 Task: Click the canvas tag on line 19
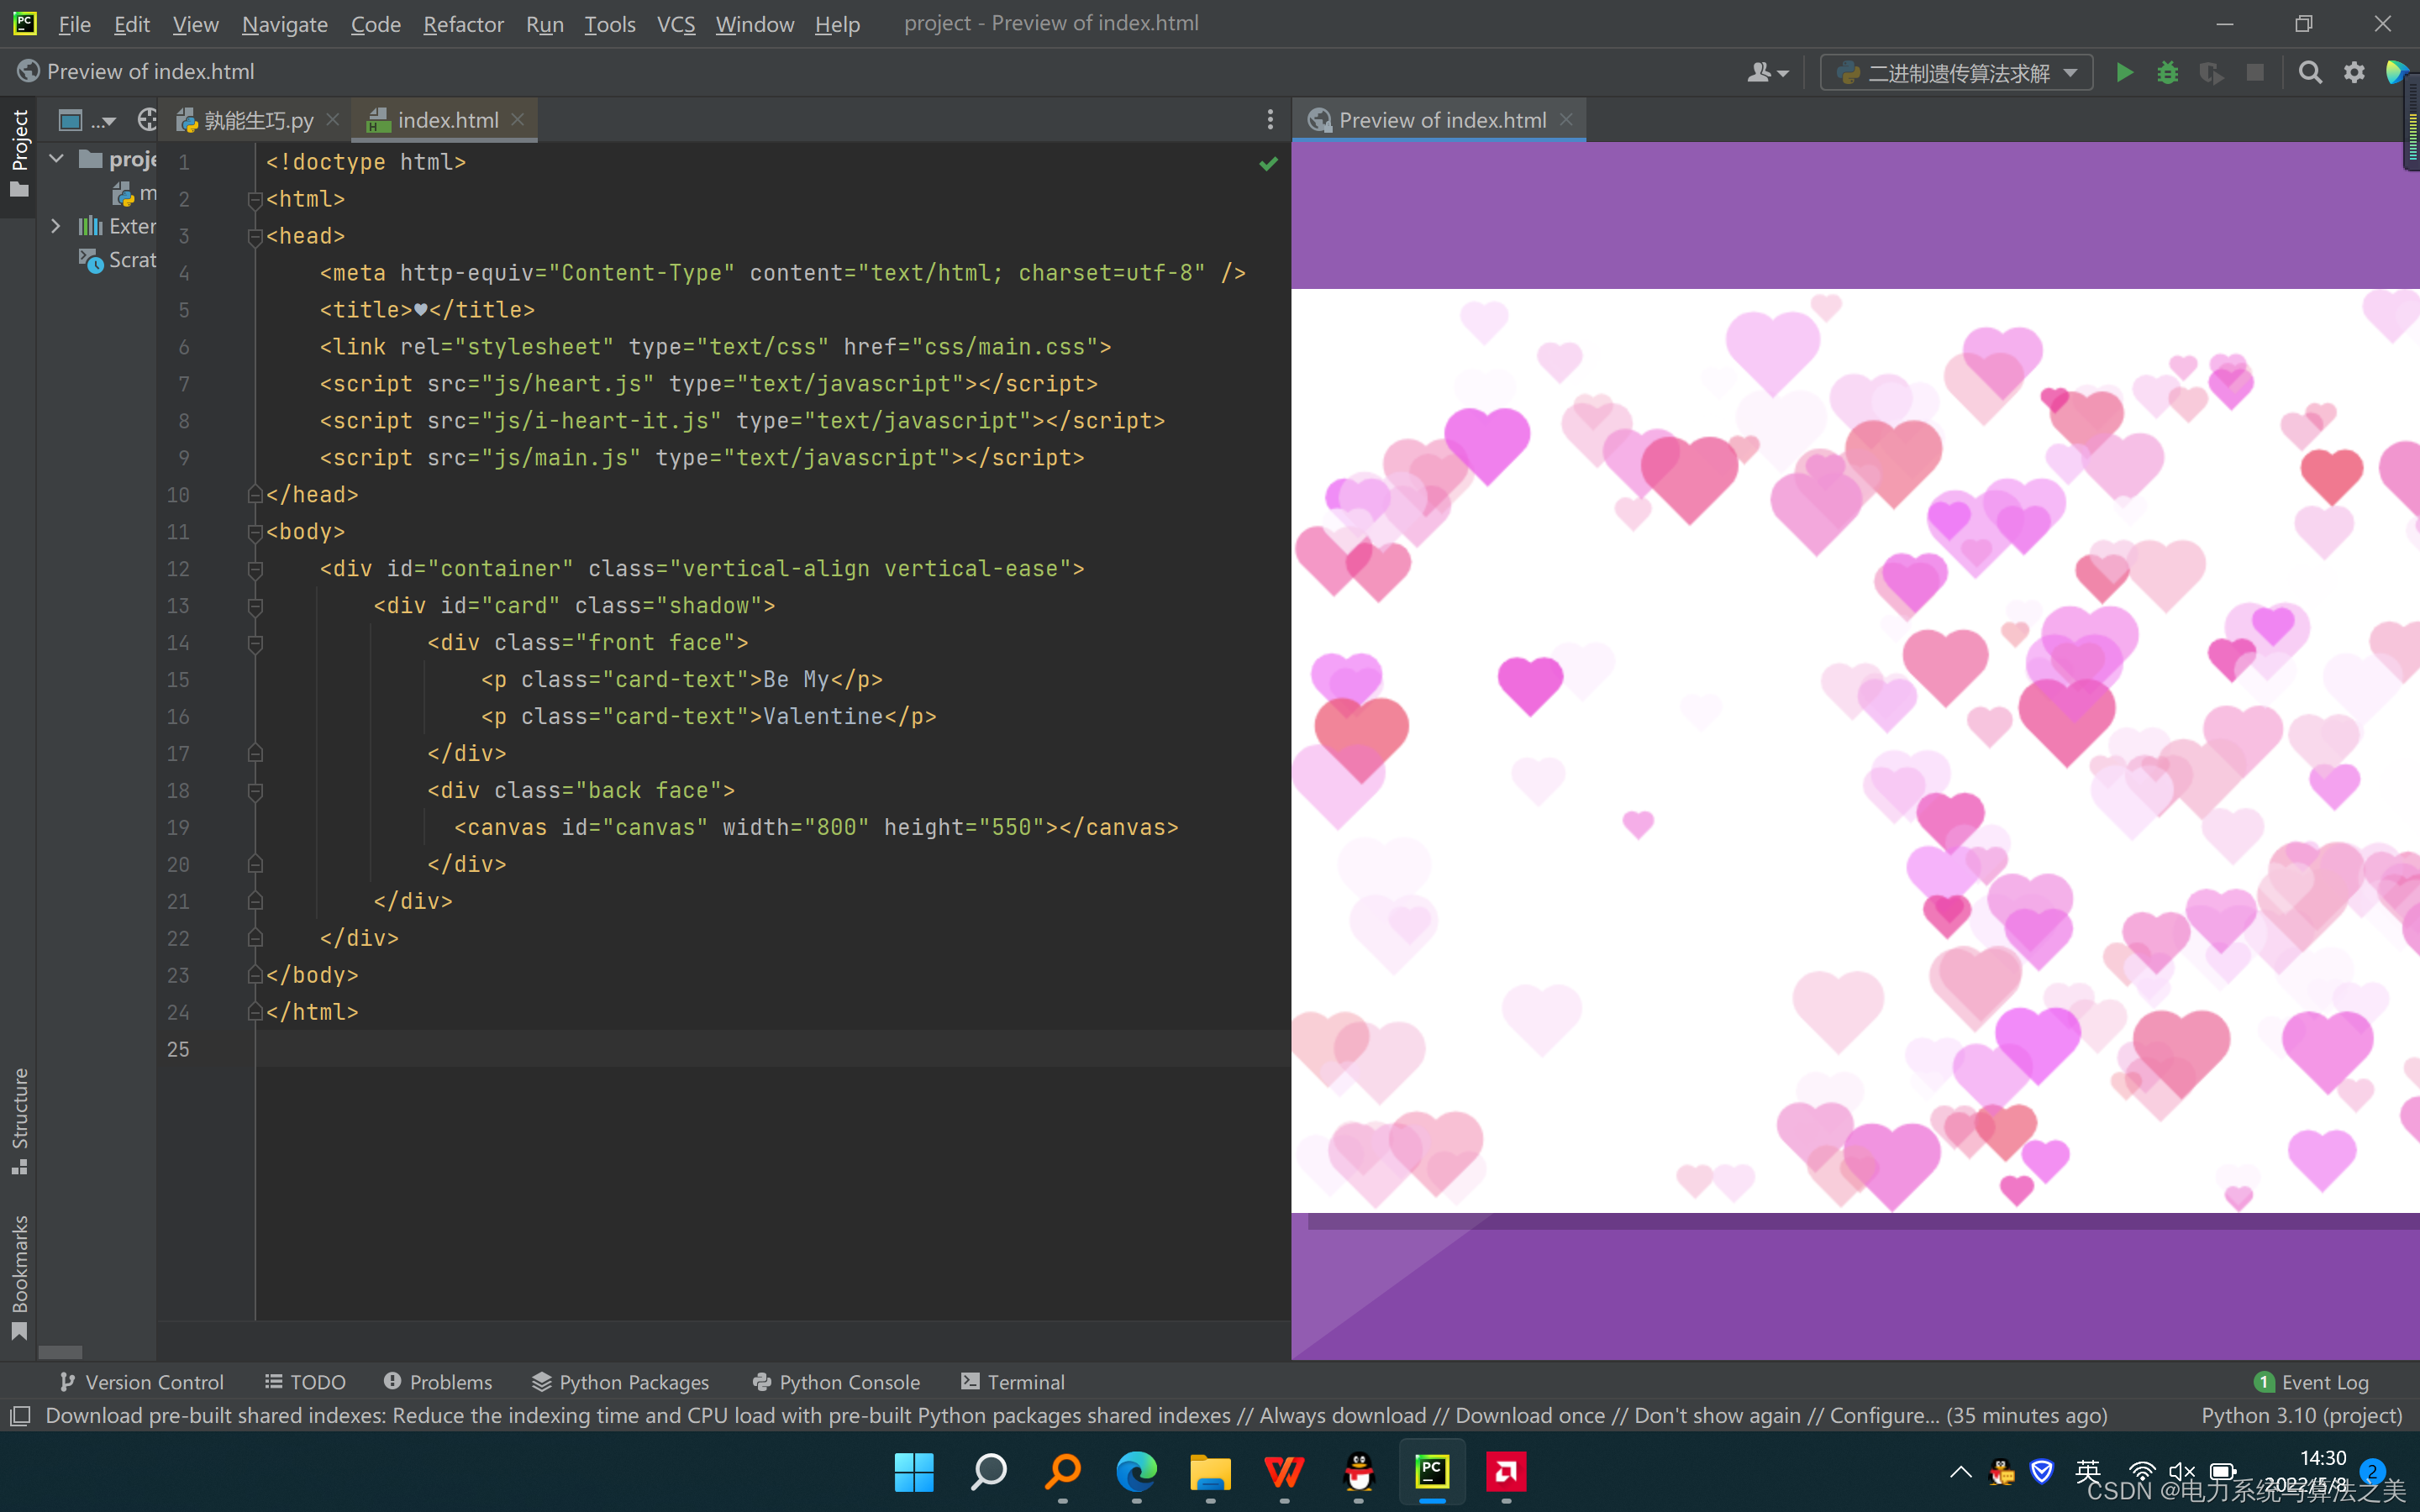click(816, 828)
